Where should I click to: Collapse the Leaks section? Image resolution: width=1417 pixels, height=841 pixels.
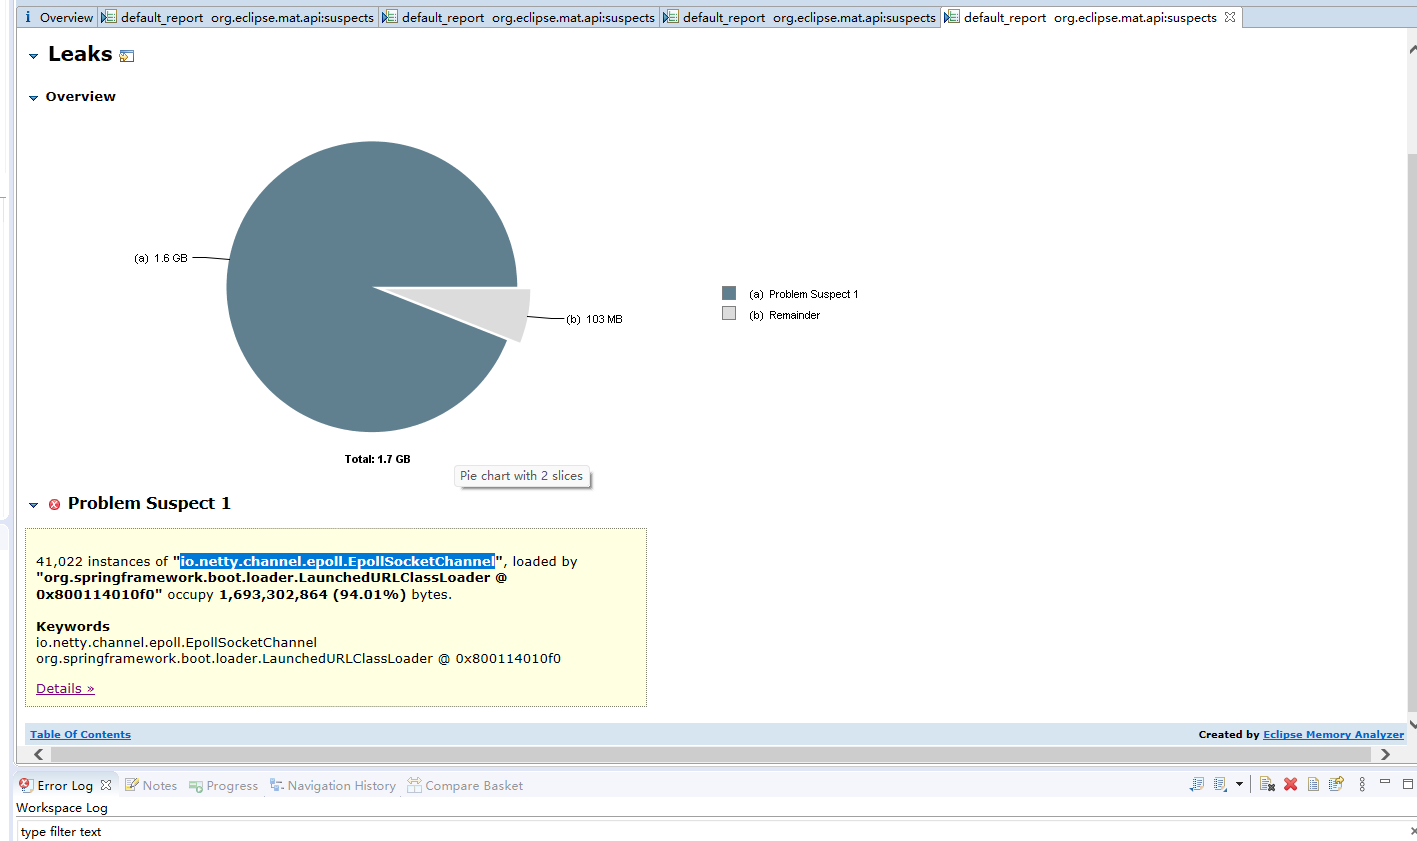click(x=34, y=56)
